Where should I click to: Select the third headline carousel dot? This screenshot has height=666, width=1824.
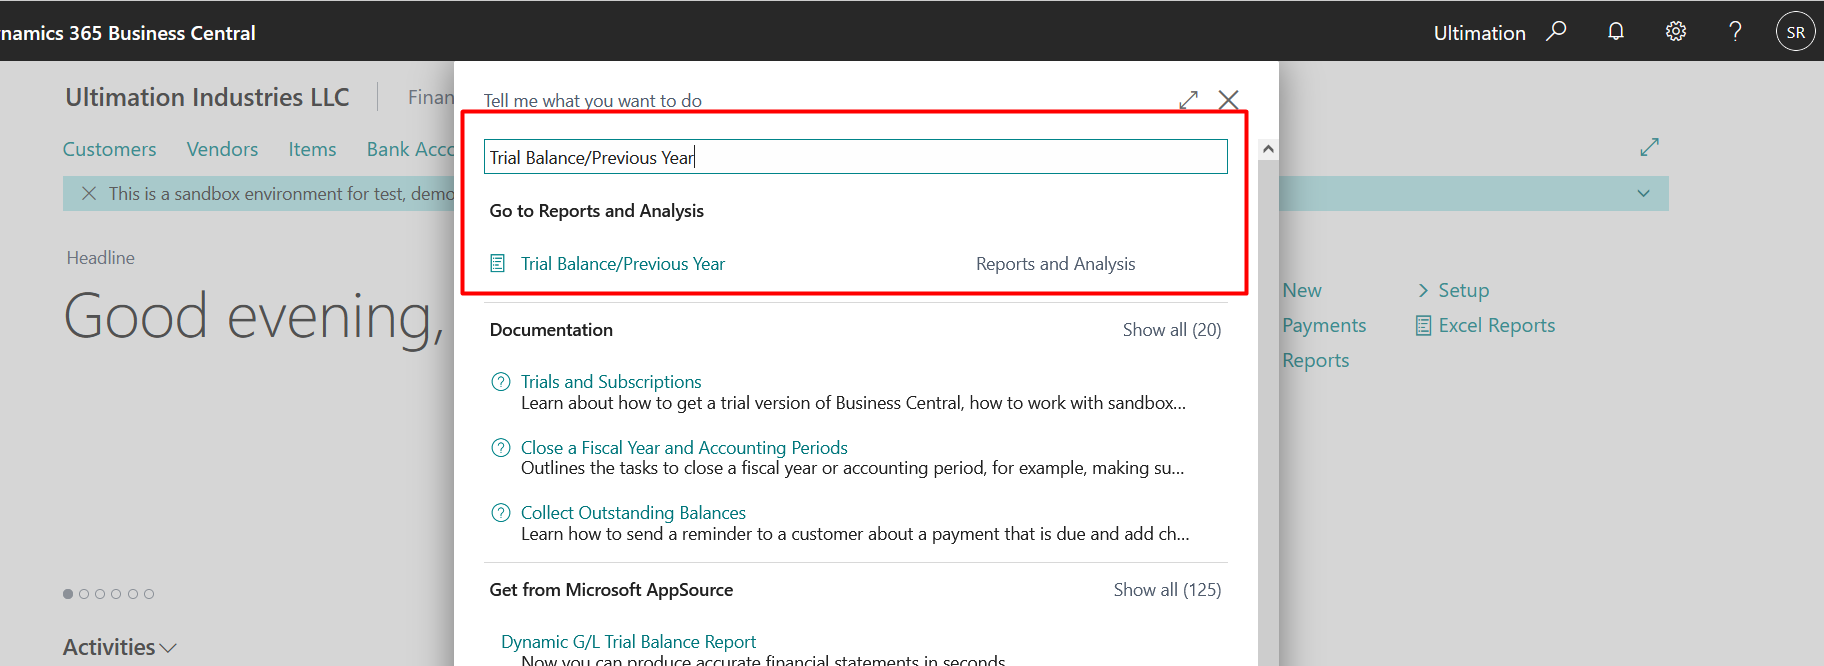(x=100, y=594)
